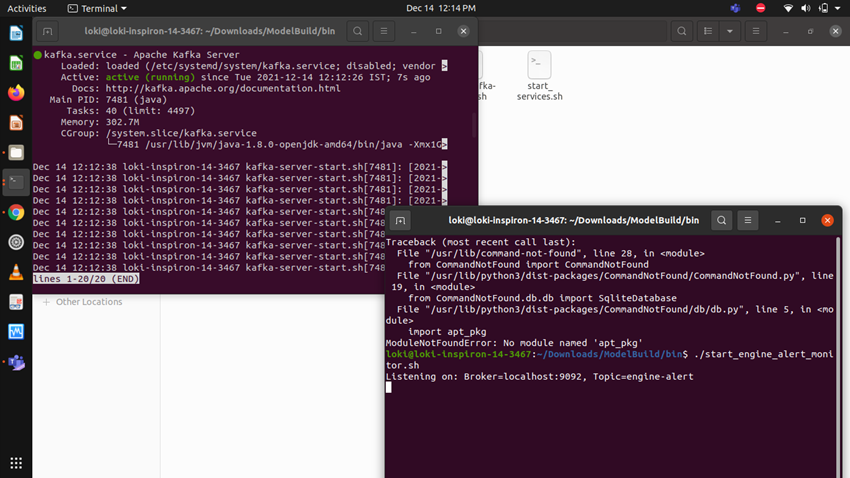Image resolution: width=850 pixels, height=478 pixels.
Task: Open the document viewer dock icon
Action: (x=16, y=302)
